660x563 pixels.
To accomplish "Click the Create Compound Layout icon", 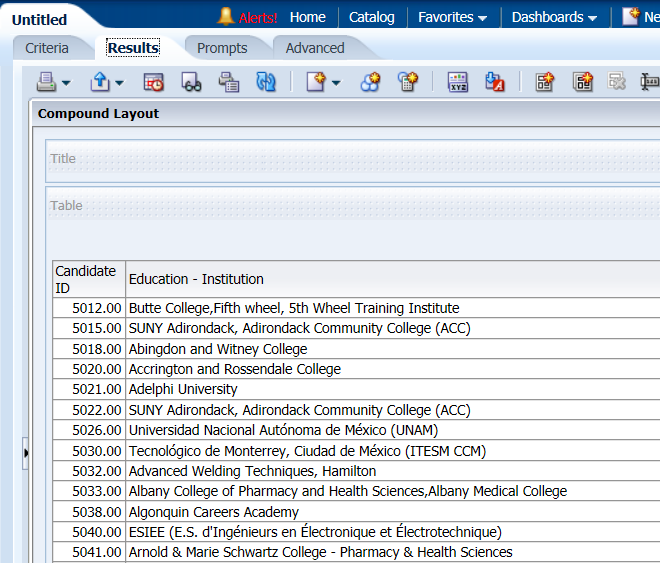I will [x=544, y=82].
